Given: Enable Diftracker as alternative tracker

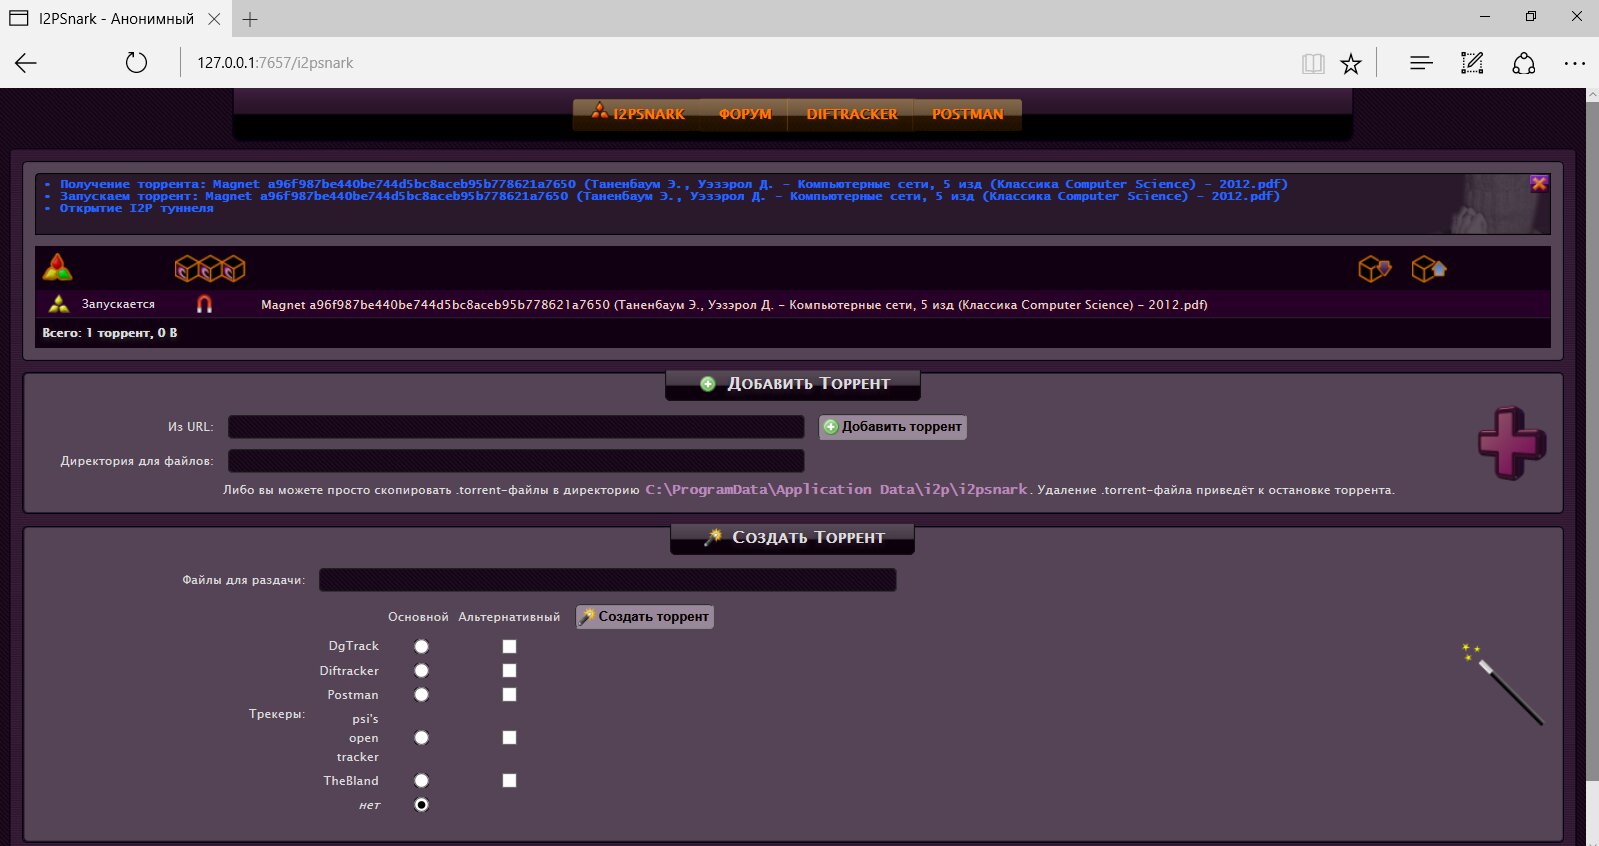Looking at the screenshot, I should [509, 671].
